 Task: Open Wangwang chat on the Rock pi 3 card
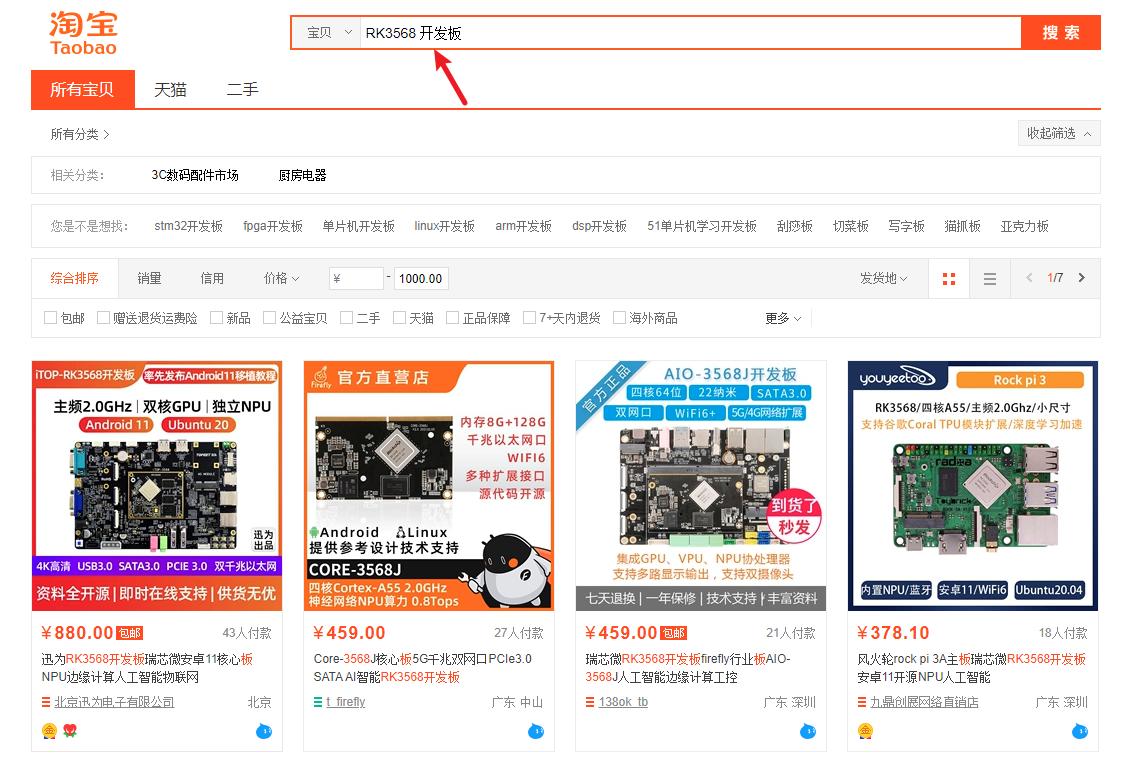tap(1078, 731)
